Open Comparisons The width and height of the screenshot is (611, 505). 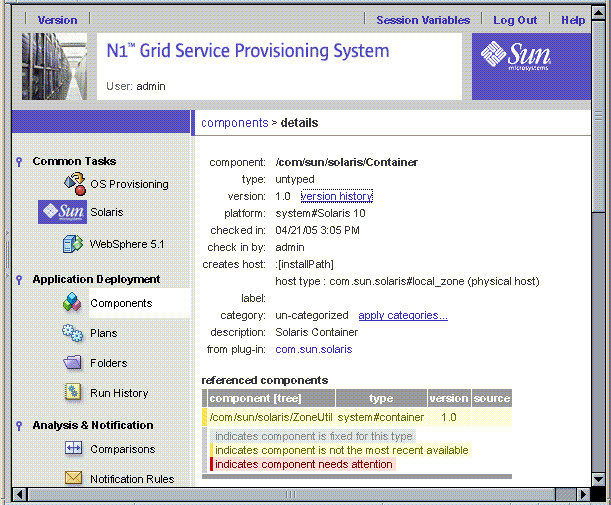tap(123, 449)
